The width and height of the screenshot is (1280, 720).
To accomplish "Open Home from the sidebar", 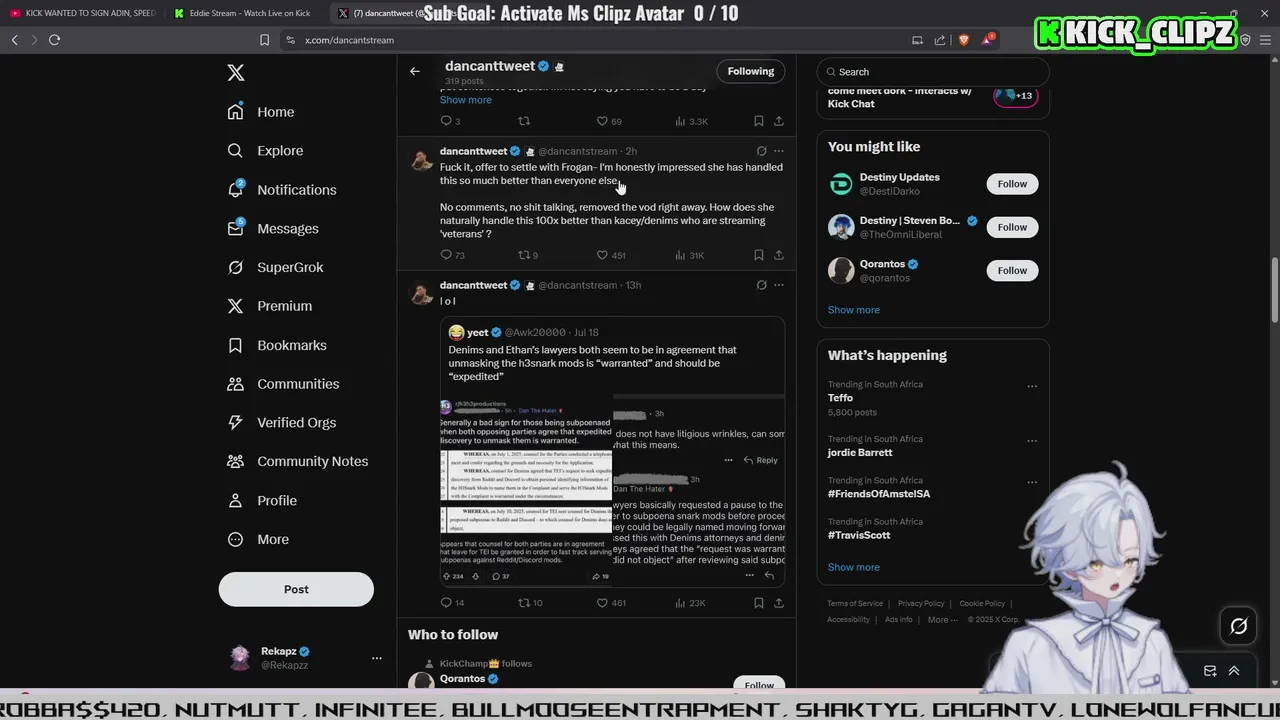I will click(x=261, y=112).
